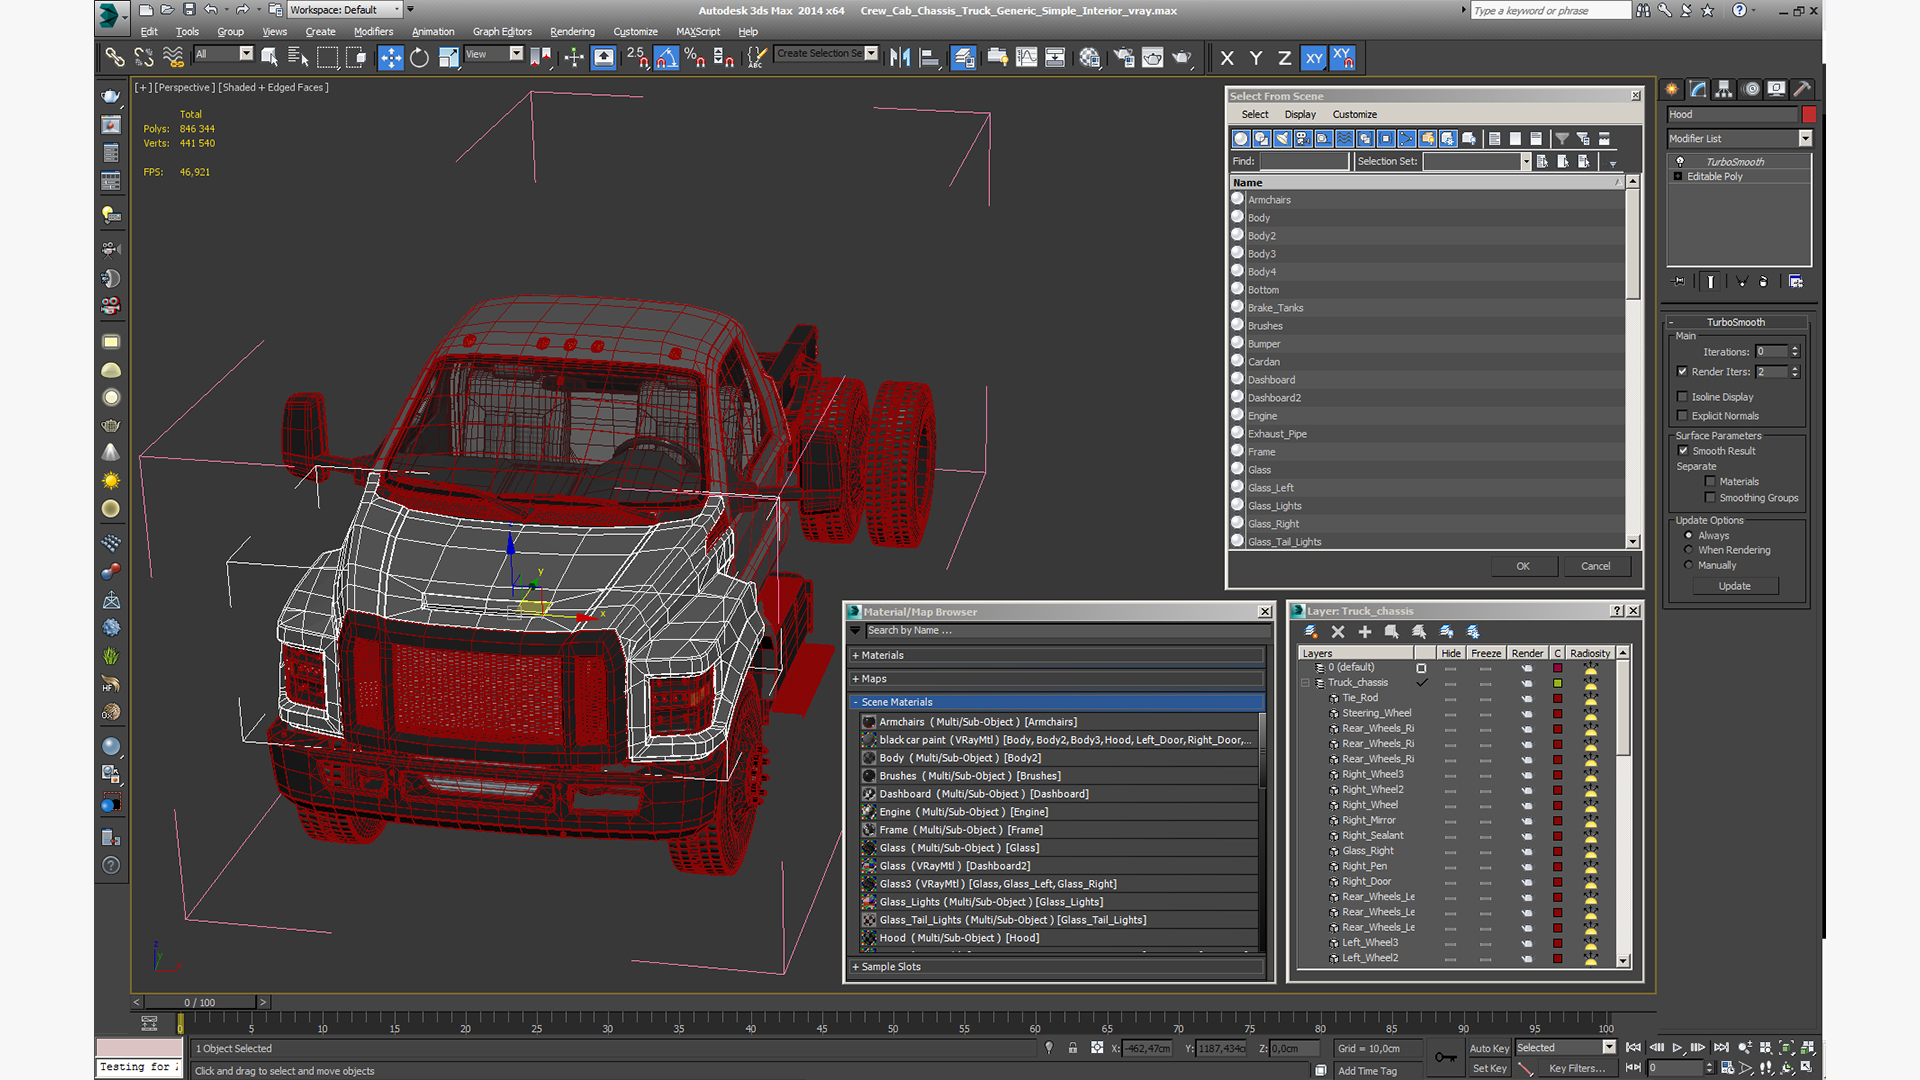Open the selection filter All dropdown

coord(246,54)
